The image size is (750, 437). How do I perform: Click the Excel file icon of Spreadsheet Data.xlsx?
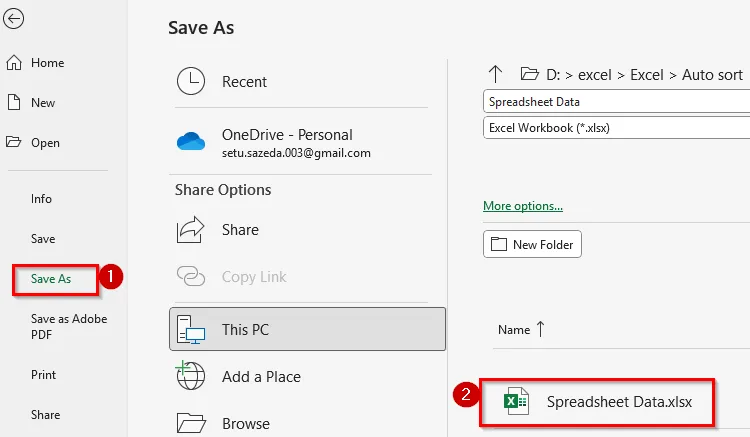pos(516,401)
